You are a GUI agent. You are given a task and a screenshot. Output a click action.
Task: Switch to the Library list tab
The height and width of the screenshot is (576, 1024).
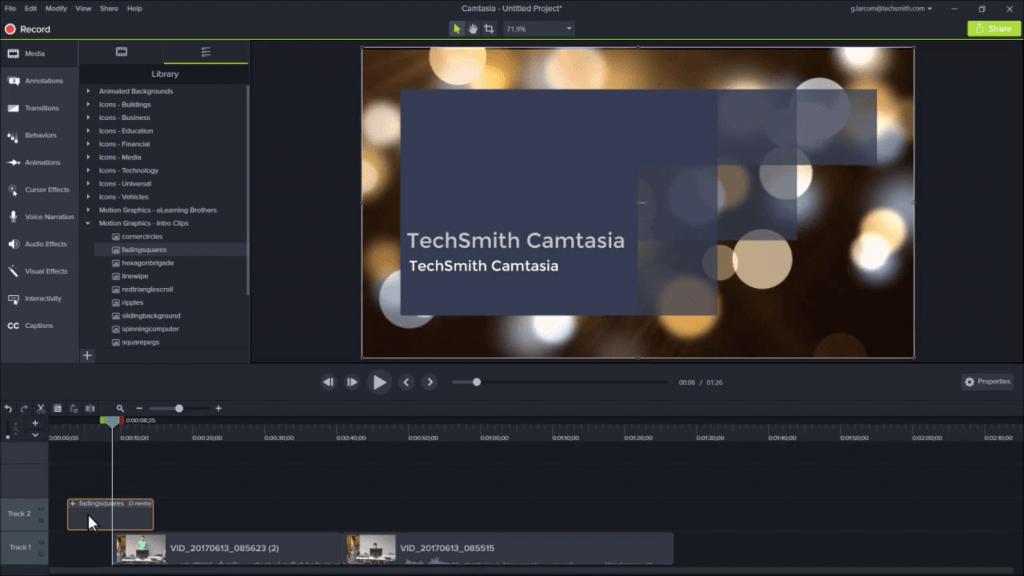coord(206,52)
